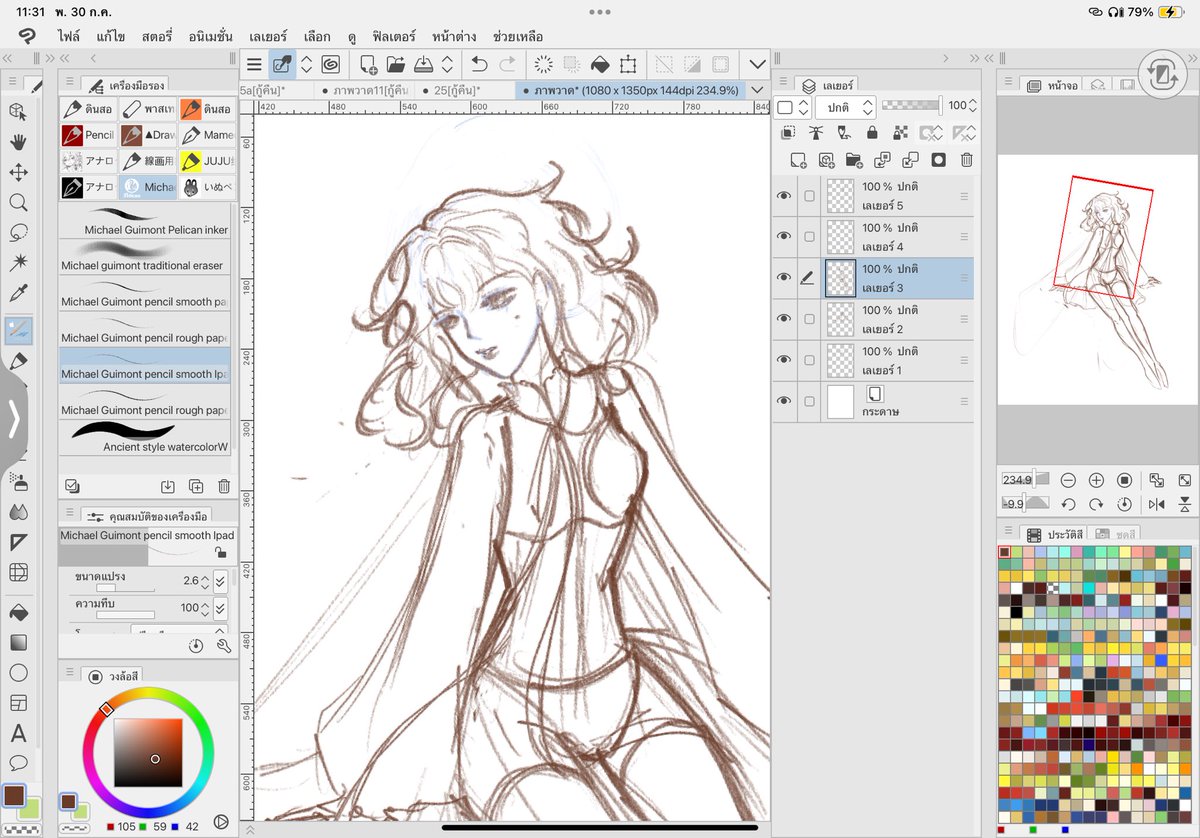Click the Fill icon in command bar
Screen dimensions: 1200x838
coord(600,65)
